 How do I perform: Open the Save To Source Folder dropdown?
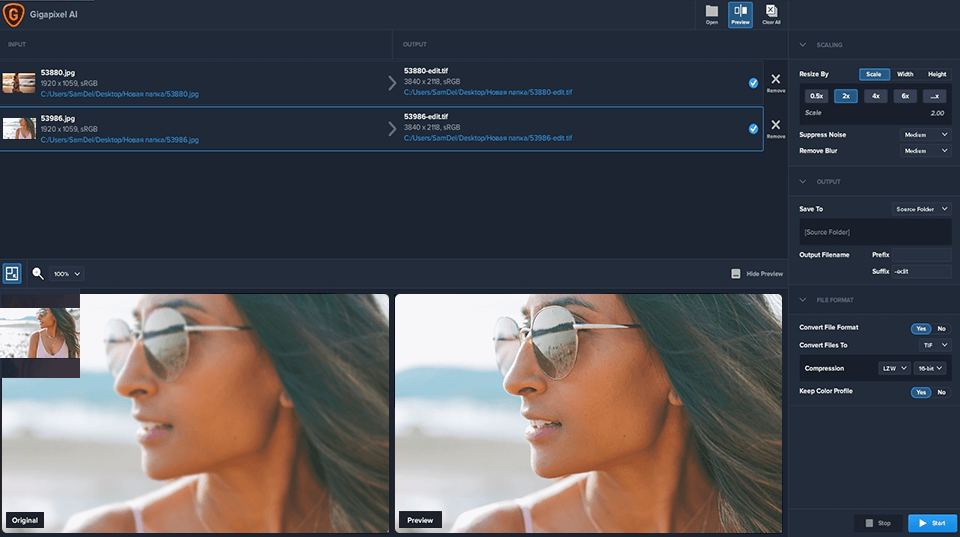coord(921,209)
